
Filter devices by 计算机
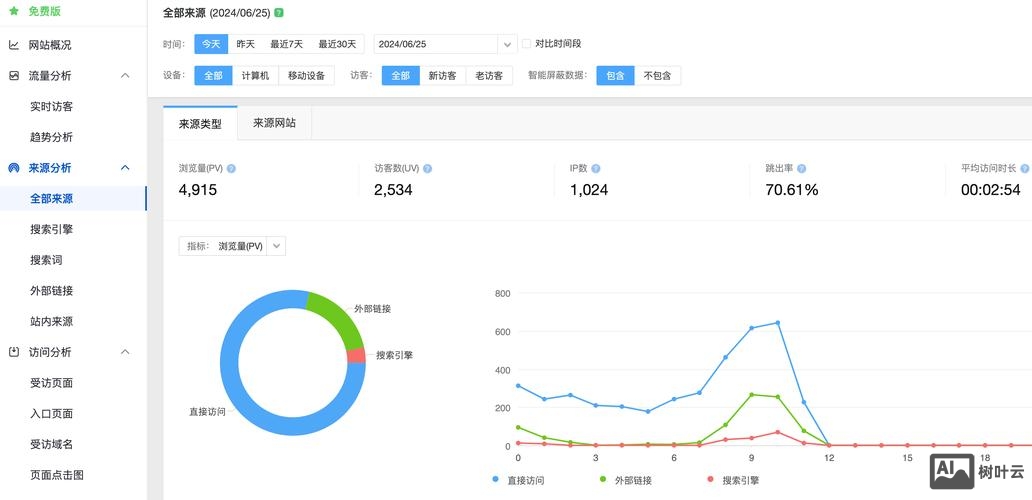[255, 76]
